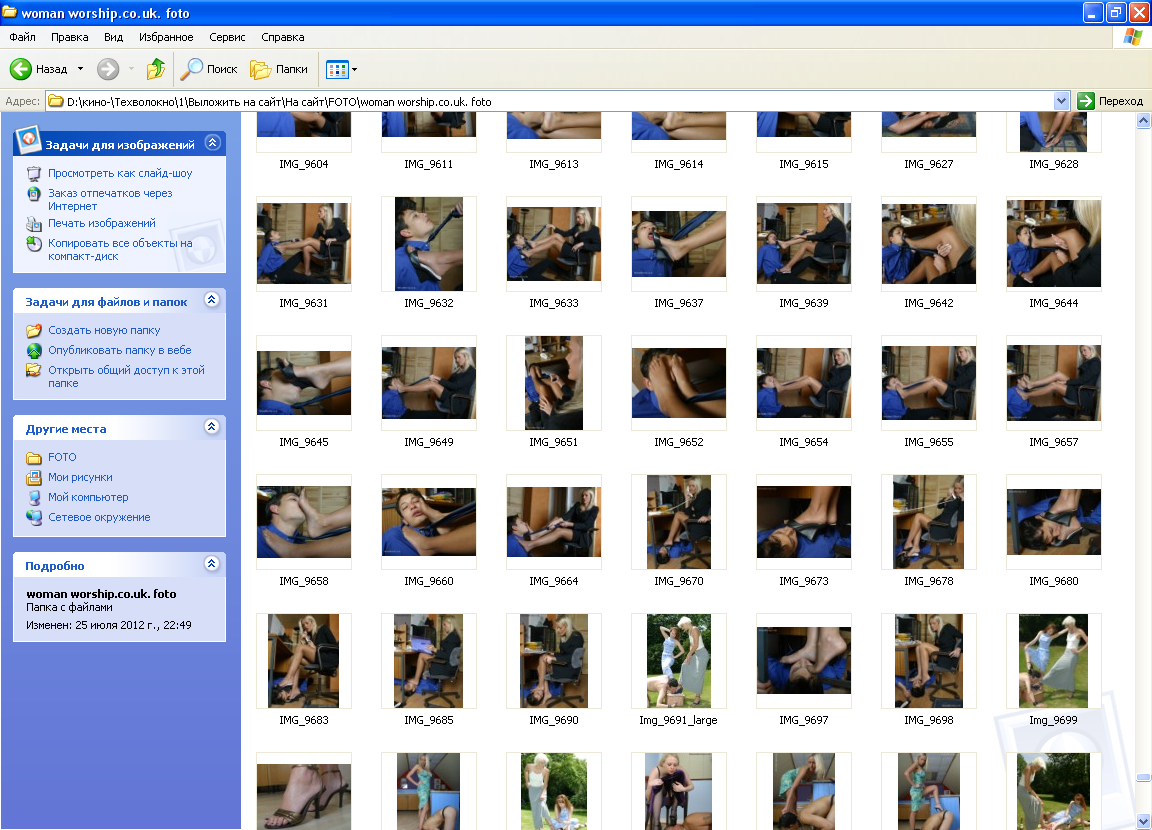This screenshot has width=1152, height=830.
Task: Open the Файл menu
Action: pos(23,37)
